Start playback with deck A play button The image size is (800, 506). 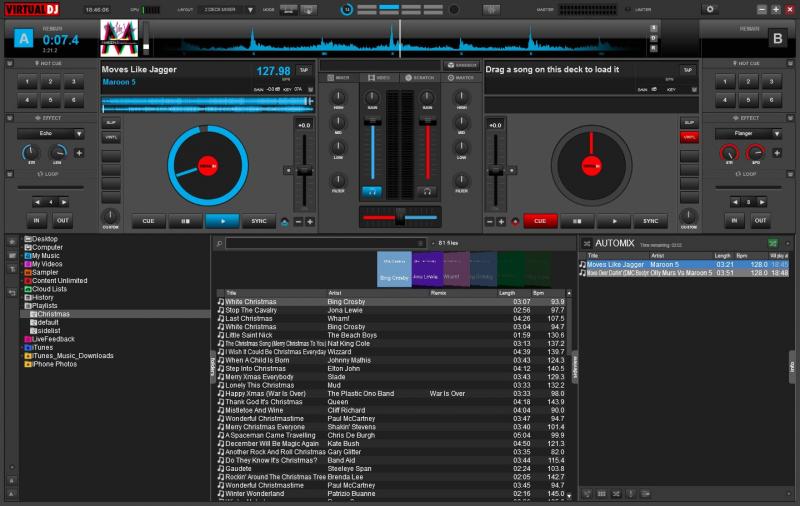click(x=222, y=221)
